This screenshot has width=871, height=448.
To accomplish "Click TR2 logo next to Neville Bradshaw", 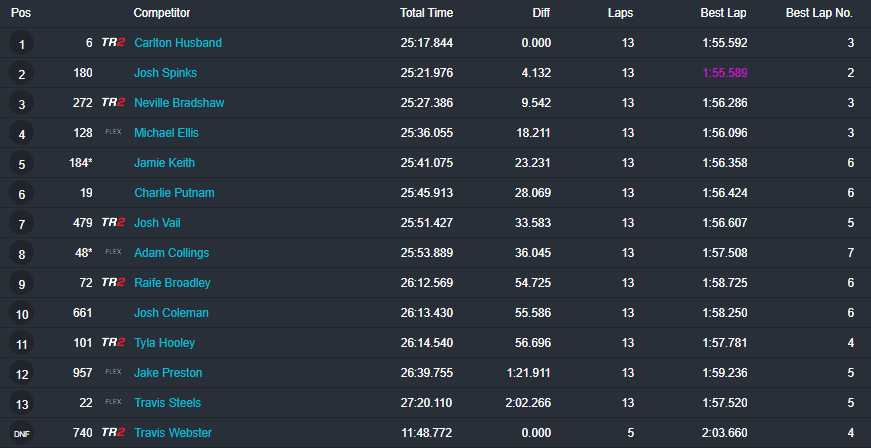I will tap(113, 103).
